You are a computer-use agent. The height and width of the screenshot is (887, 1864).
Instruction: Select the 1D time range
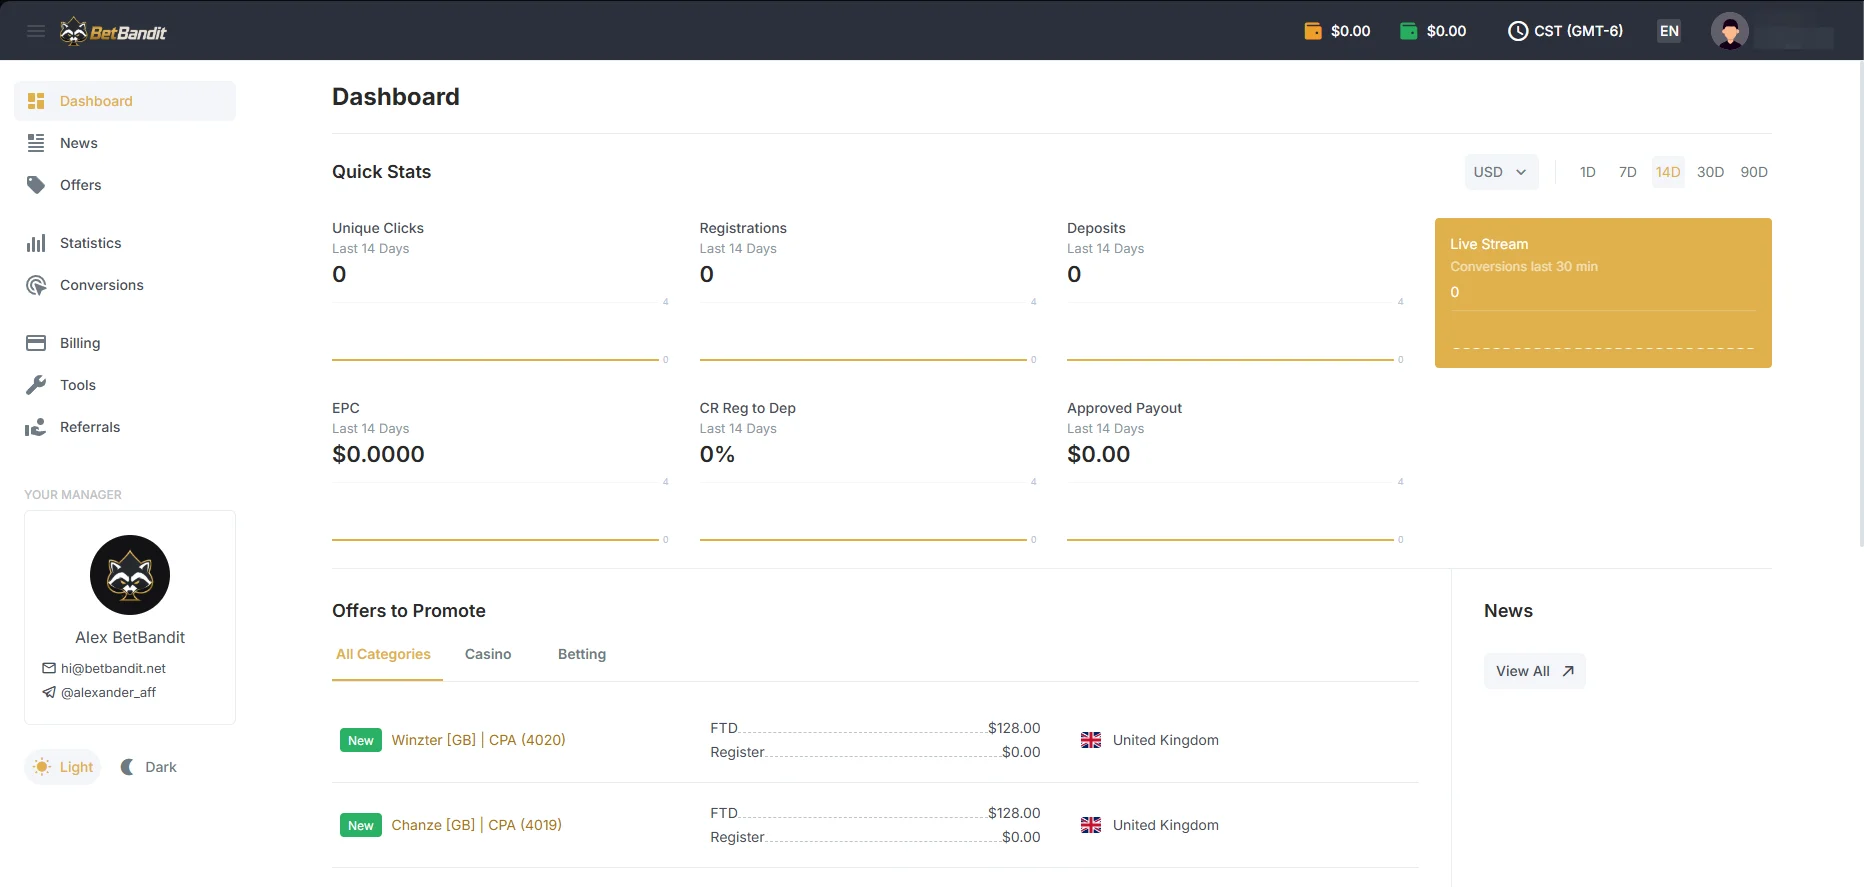(1588, 172)
